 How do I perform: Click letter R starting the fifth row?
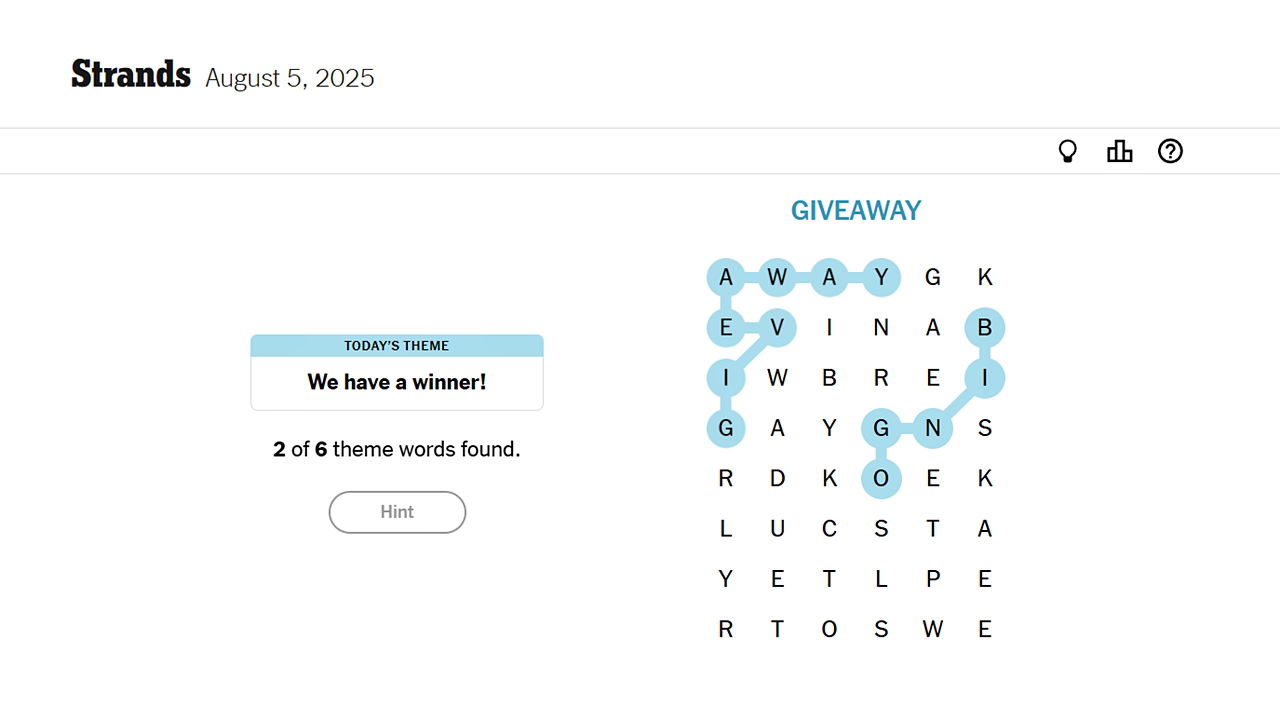click(x=726, y=478)
